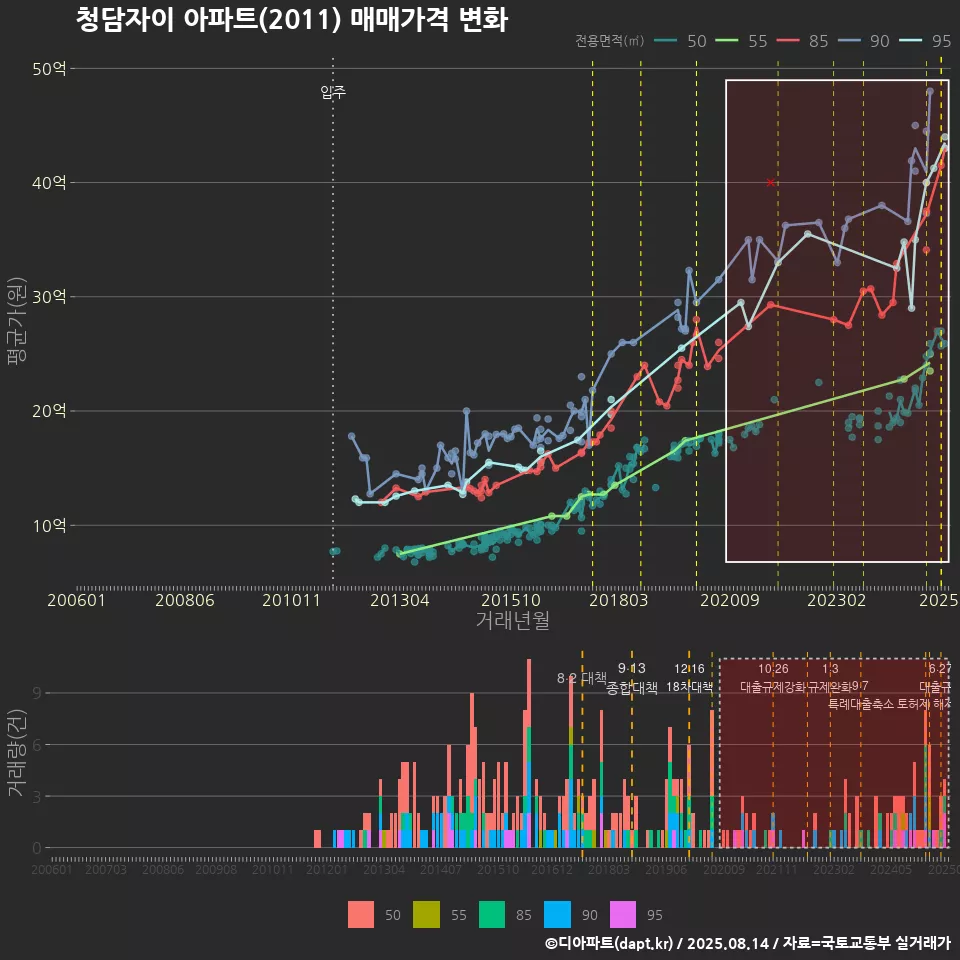Image resolution: width=960 pixels, height=960 pixels.
Task: Click the '특례대출축소' policy annotation
Action: tap(861, 704)
